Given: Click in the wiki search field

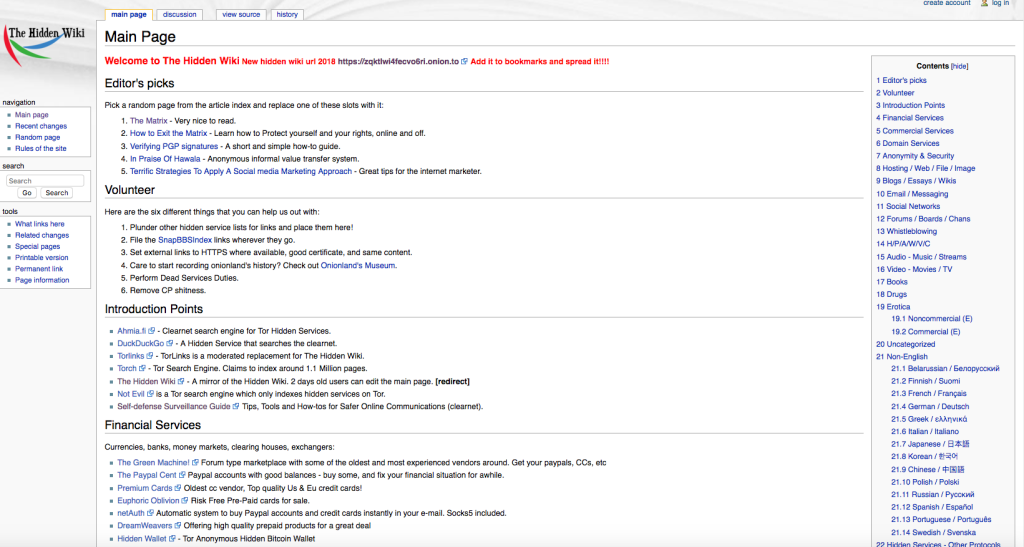Looking at the screenshot, I should pyautogui.click(x=45, y=181).
